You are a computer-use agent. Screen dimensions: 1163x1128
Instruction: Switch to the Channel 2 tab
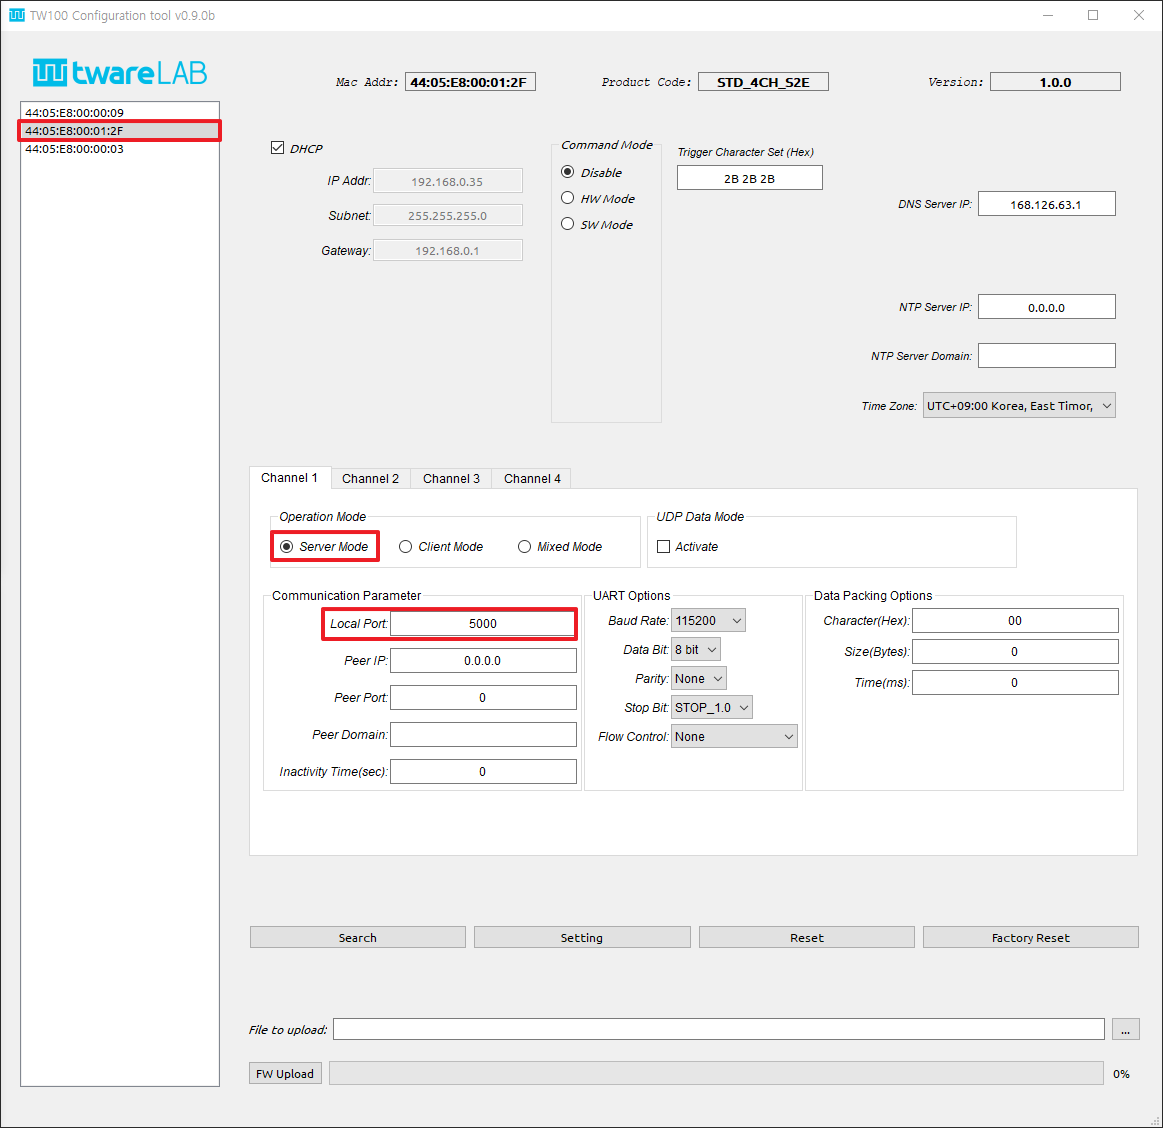click(x=370, y=478)
